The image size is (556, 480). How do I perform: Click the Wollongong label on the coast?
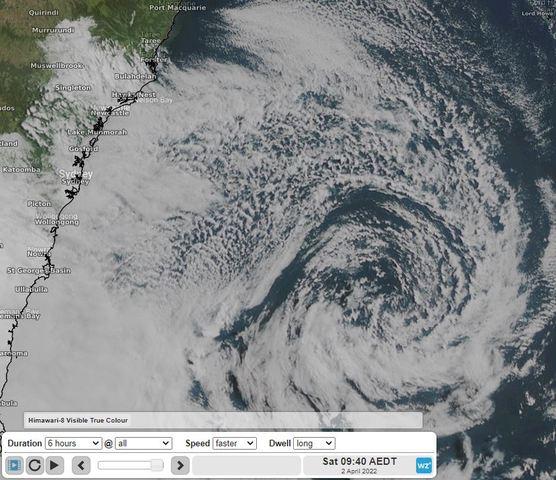pos(57,222)
